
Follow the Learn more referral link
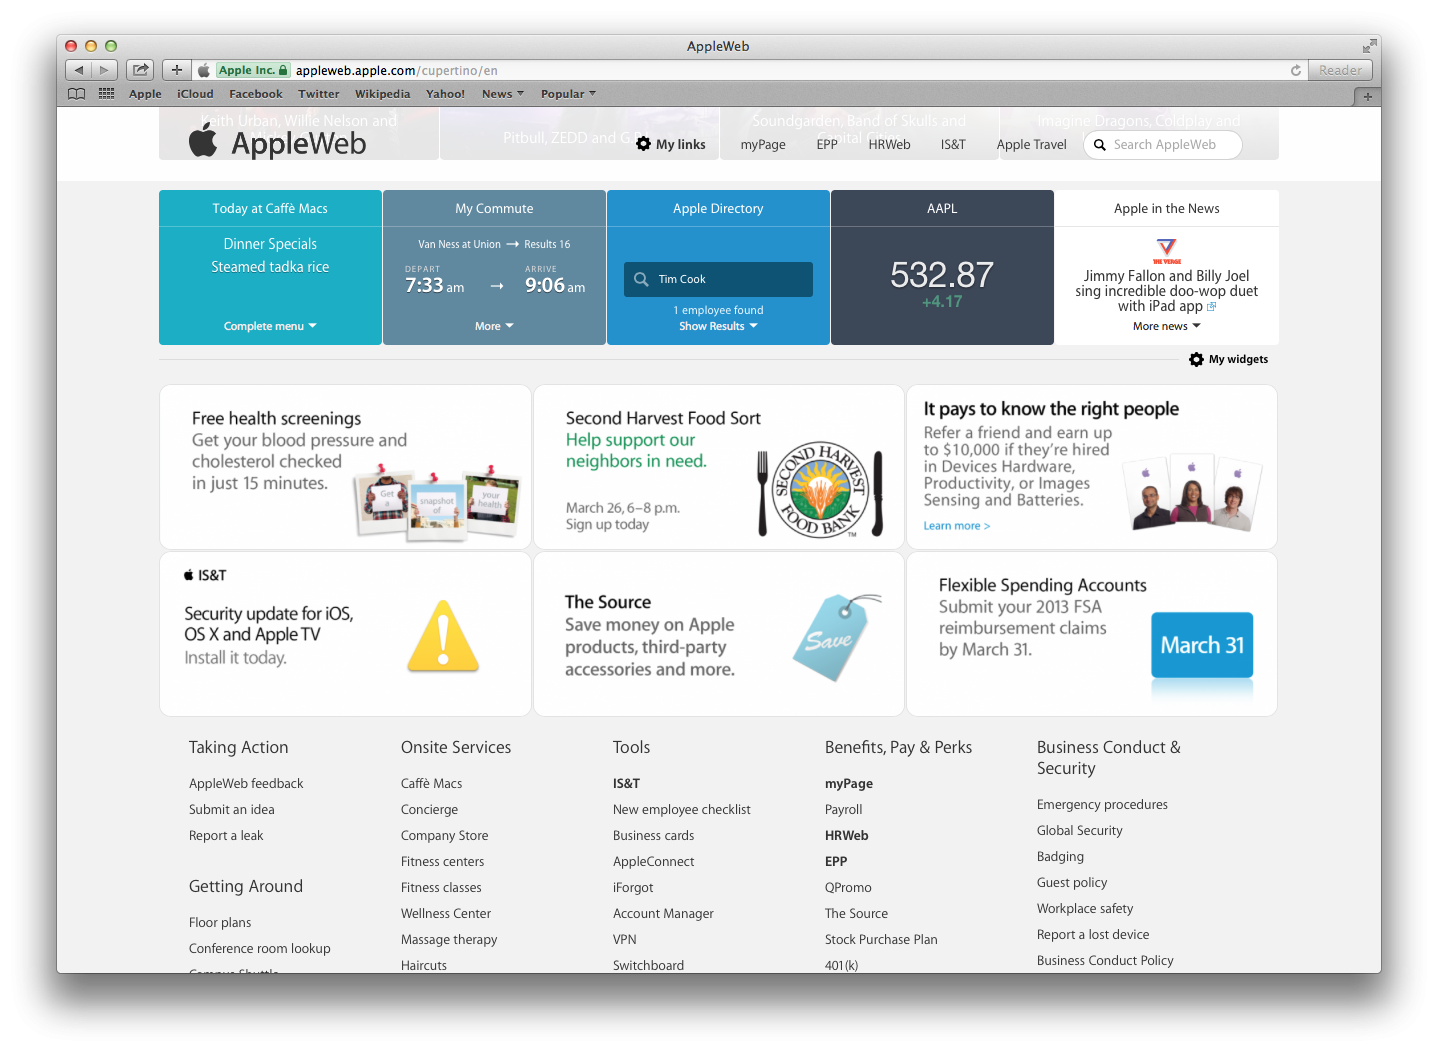click(956, 526)
